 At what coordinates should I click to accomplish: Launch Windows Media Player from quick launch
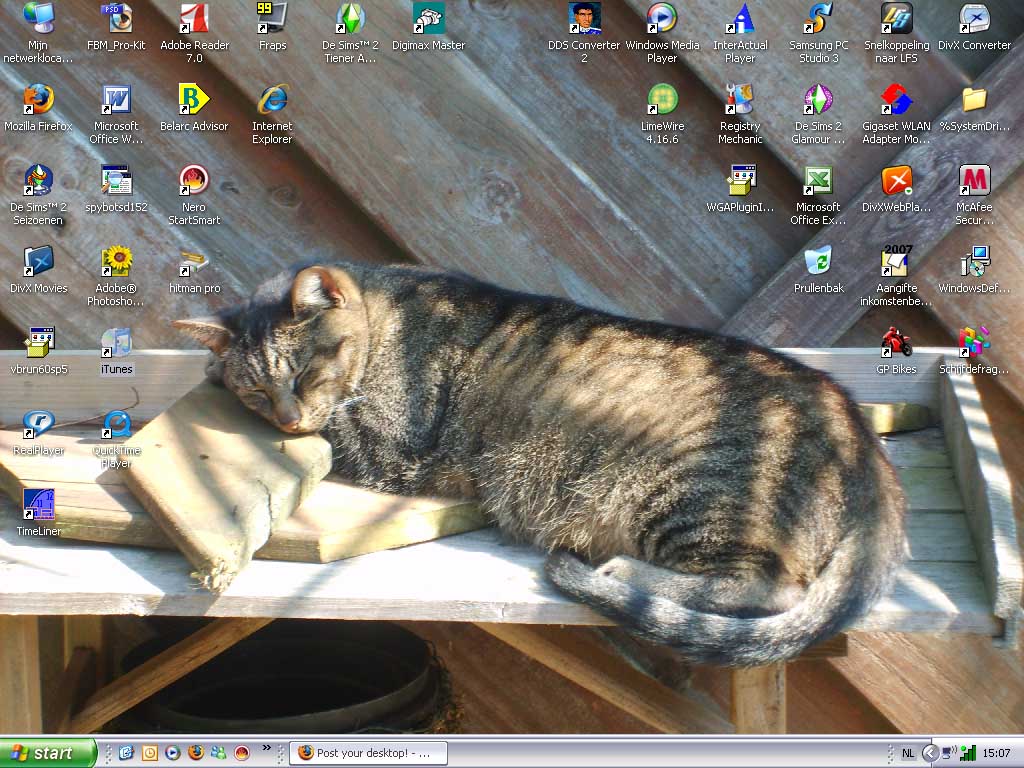(x=172, y=753)
